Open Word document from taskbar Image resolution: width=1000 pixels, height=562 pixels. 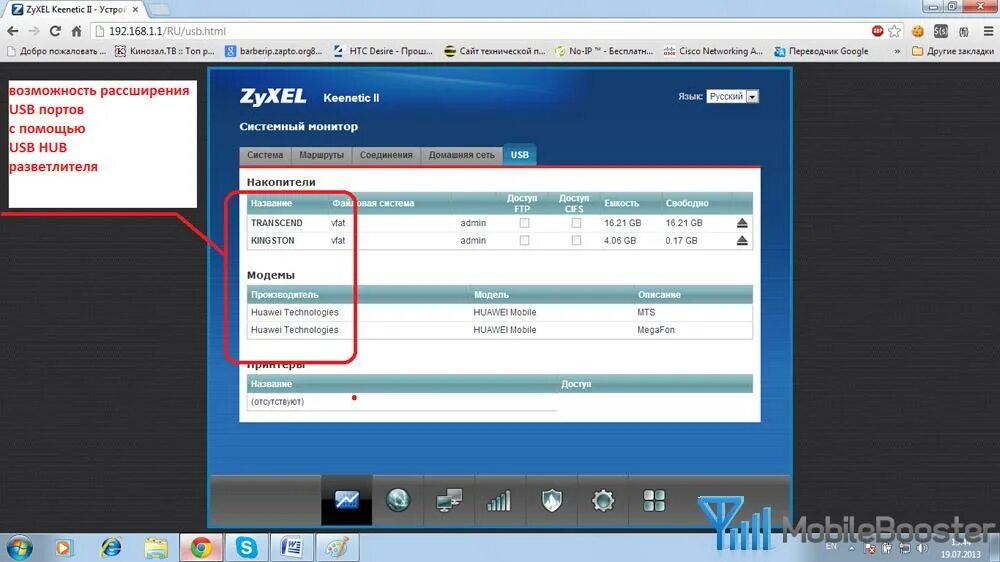(x=292, y=547)
